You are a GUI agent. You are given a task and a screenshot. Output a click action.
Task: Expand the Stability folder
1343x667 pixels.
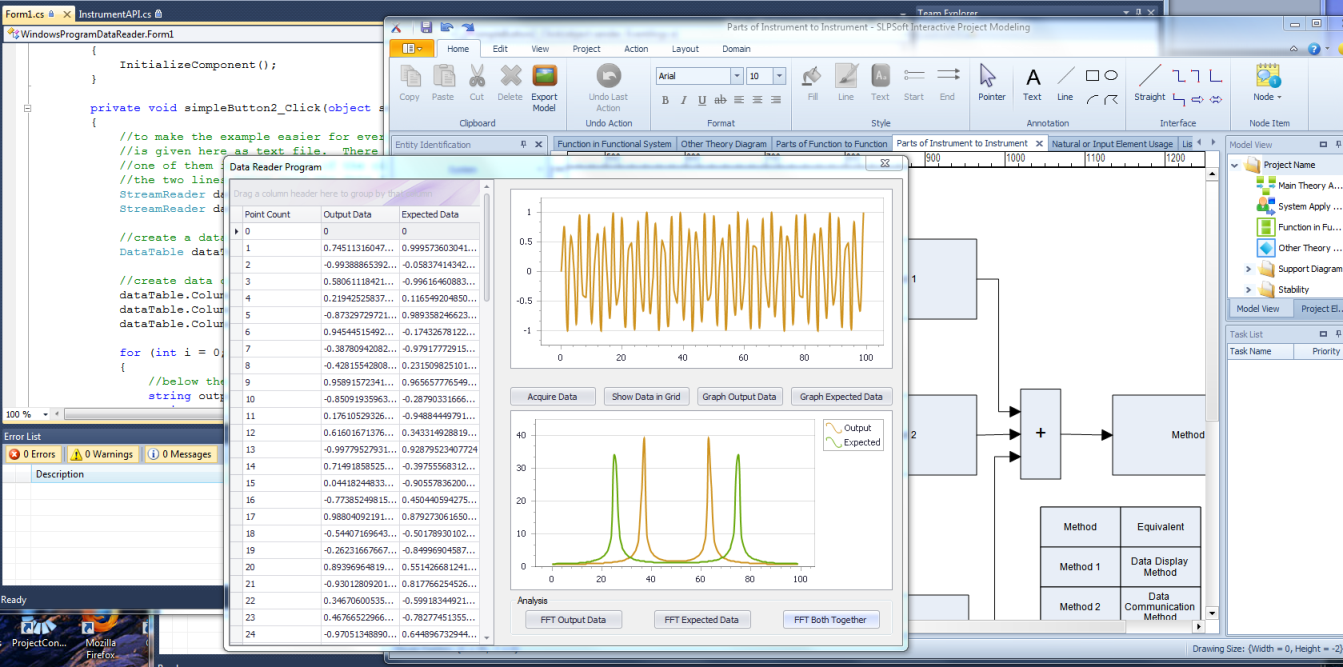1248,290
